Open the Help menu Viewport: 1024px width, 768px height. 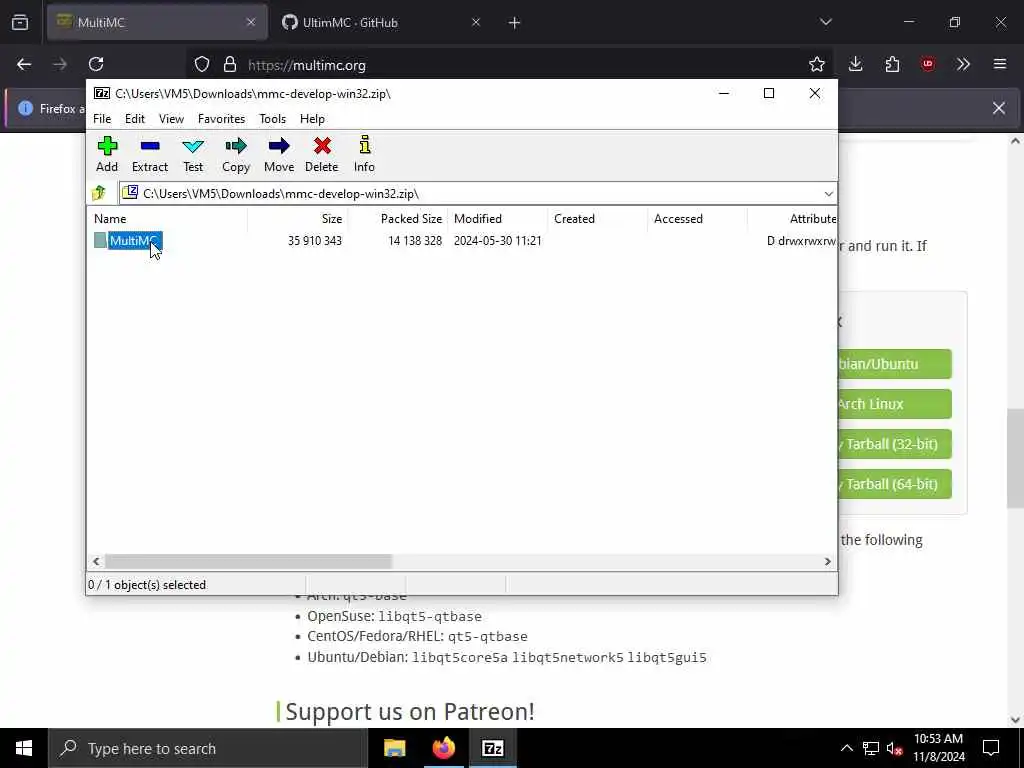pos(312,119)
